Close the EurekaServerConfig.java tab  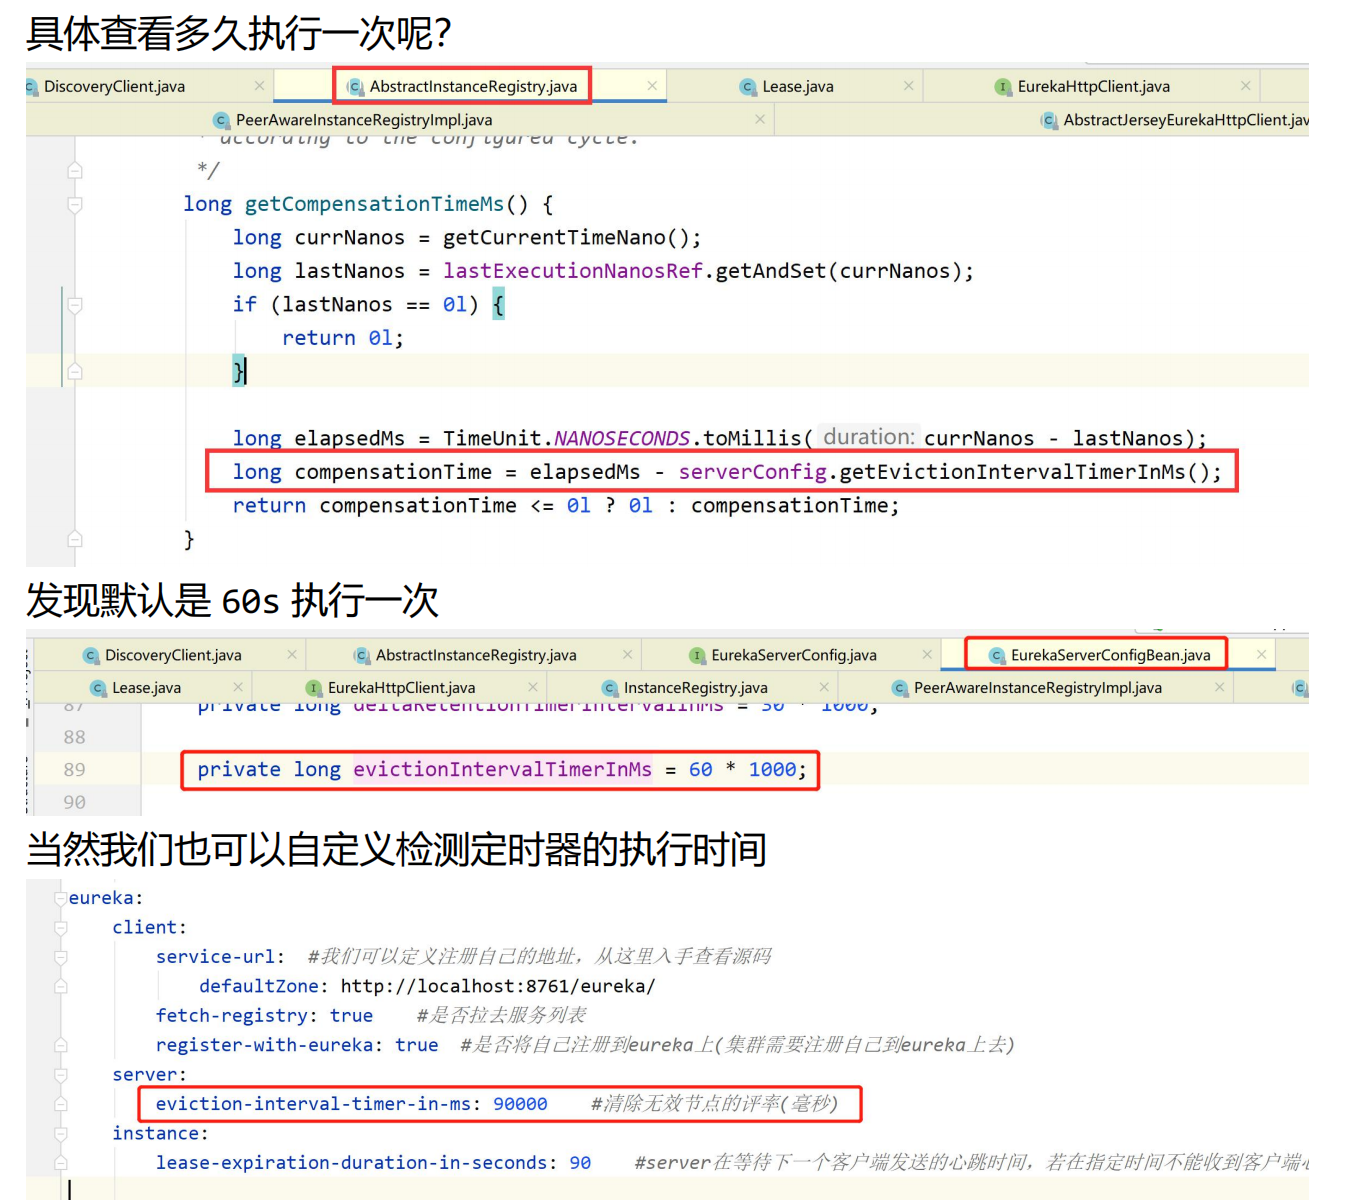(x=927, y=654)
